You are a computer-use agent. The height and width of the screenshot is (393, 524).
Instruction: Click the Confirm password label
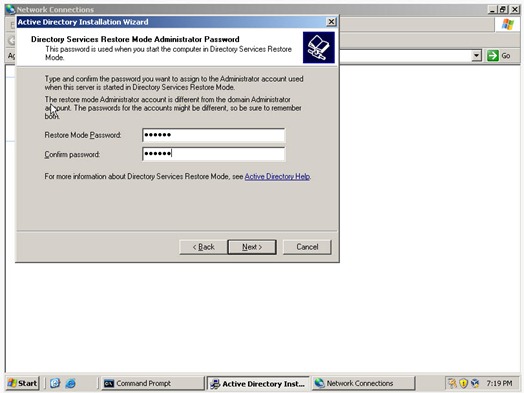point(72,154)
